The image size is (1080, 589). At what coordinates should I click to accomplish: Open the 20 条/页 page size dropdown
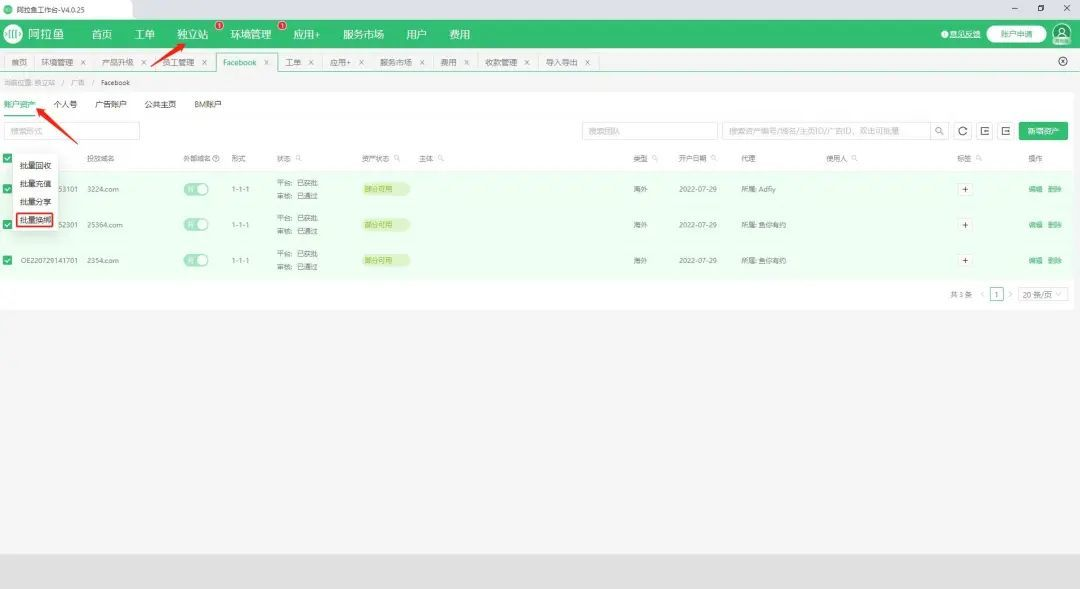[x=1042, y=294]
